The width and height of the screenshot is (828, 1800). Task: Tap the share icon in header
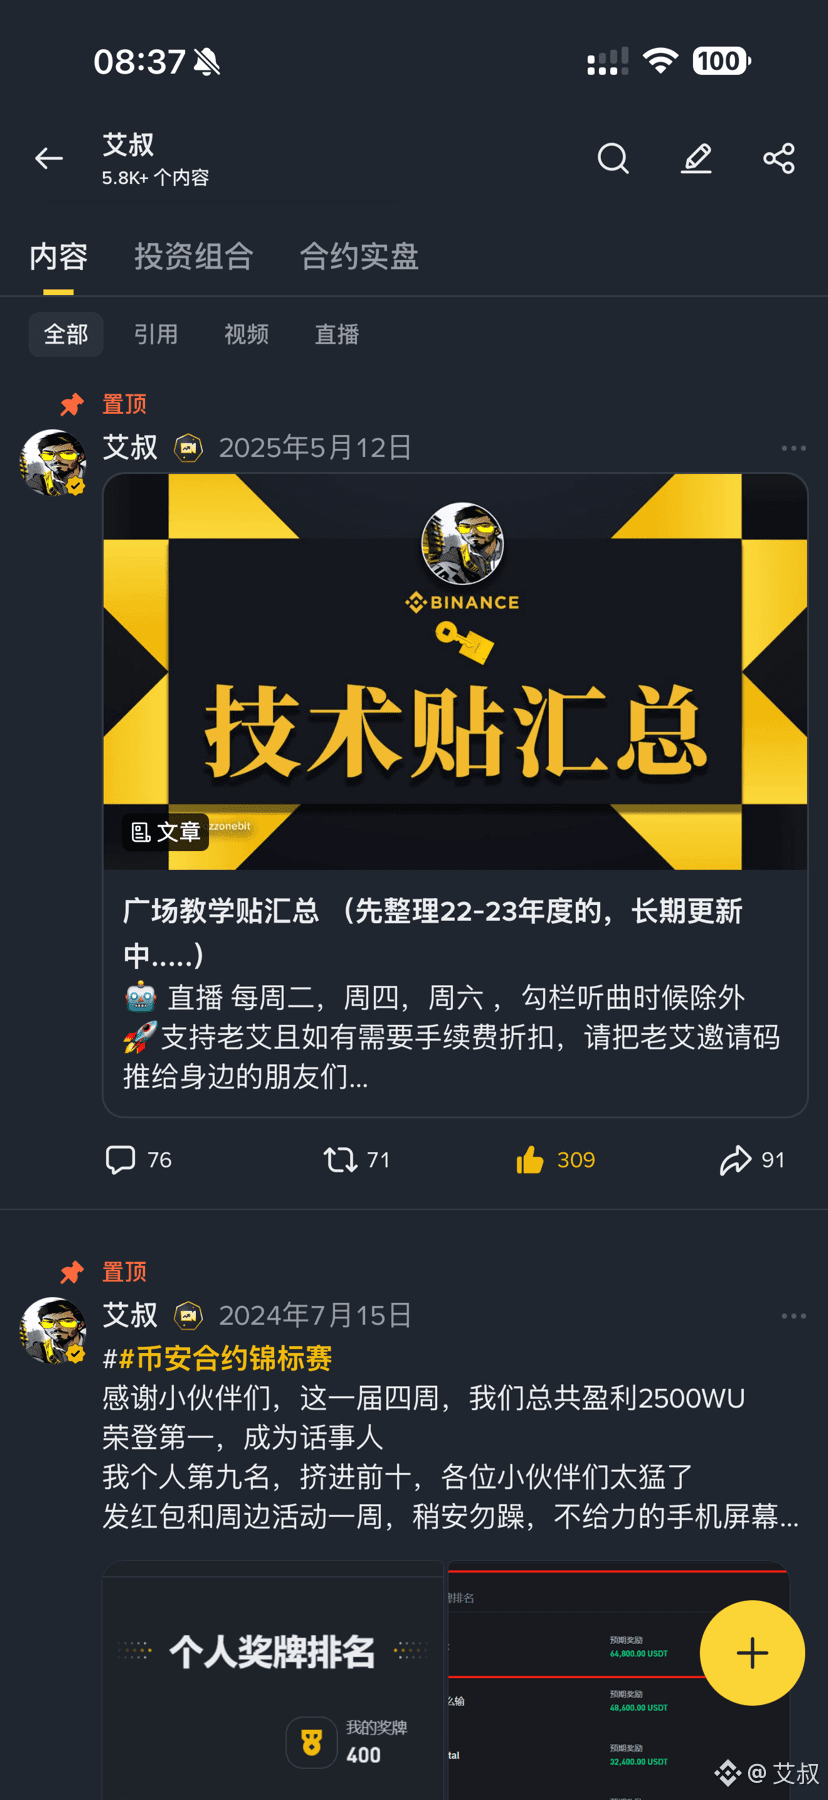coord(779,158)
